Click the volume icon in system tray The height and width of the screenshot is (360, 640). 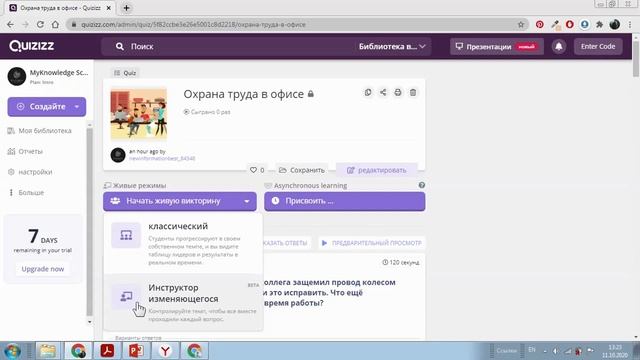pos(556,351)
